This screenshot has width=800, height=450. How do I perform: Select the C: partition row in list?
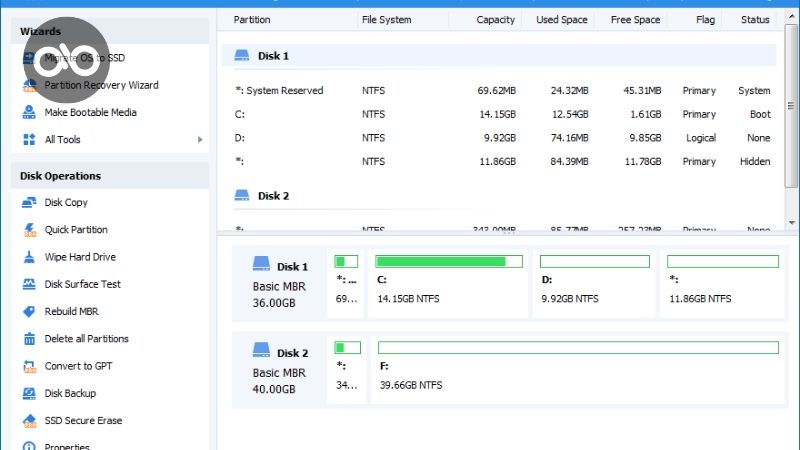click(x=500, y=114)
